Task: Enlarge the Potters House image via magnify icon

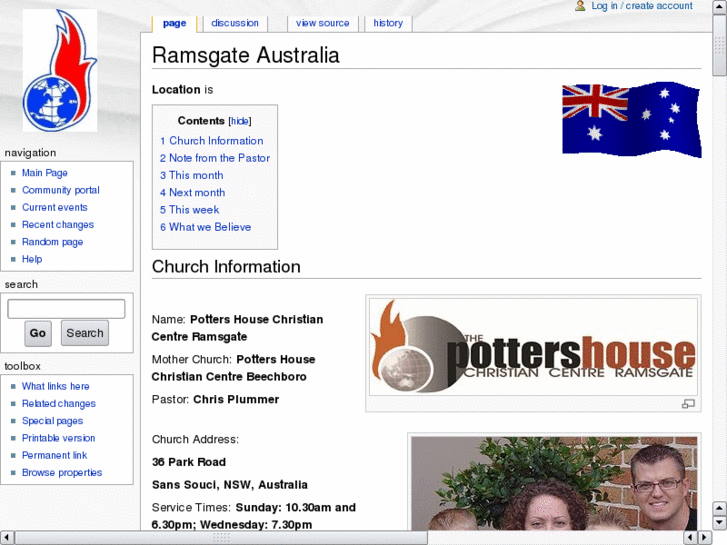Action: click(x=688, y=404)
